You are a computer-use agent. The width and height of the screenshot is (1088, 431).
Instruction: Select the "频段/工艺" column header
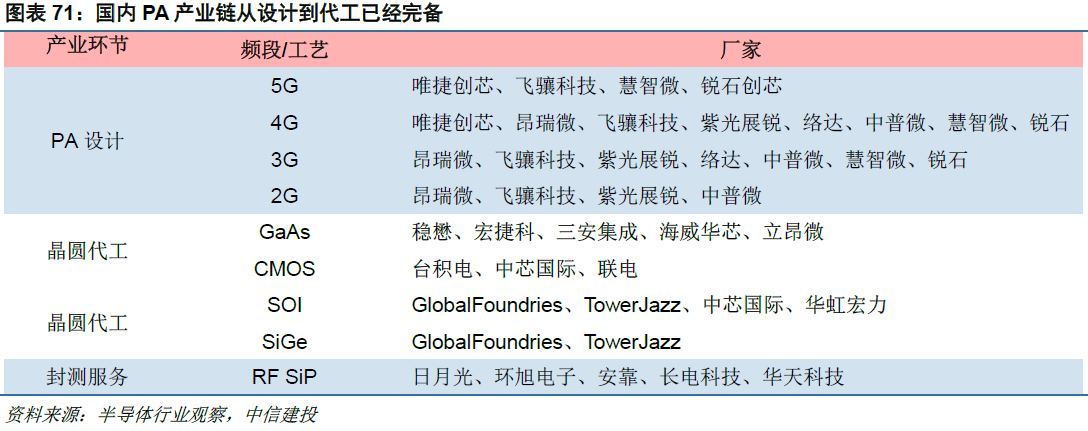[x=284, y=49]
